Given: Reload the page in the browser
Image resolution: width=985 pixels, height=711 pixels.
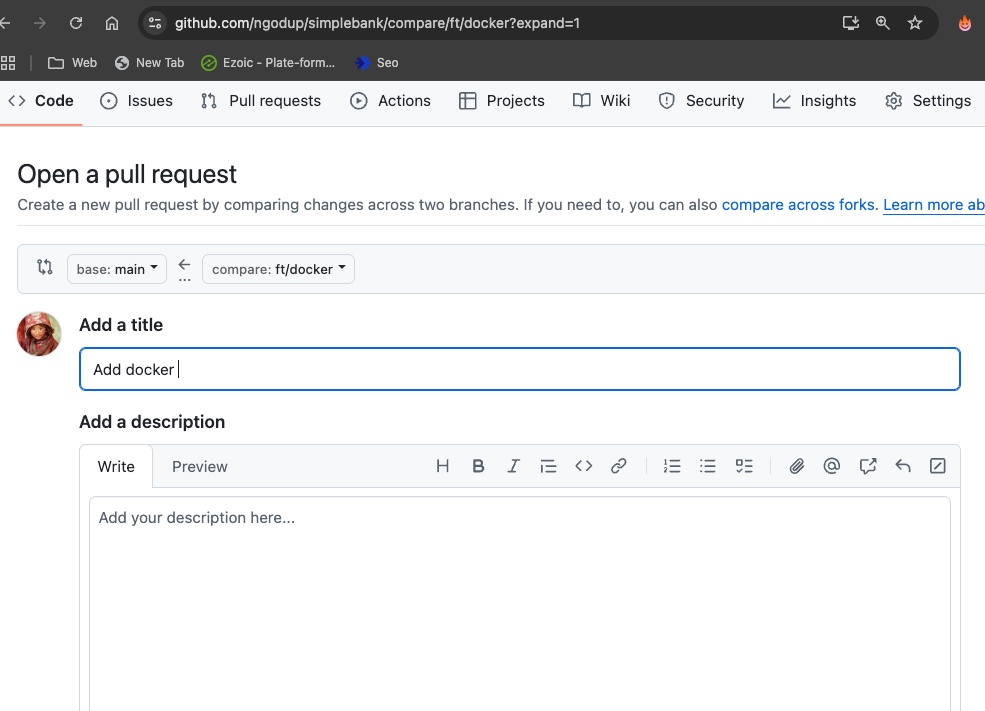Looking at the screenshot, I should pyautogui.click(x=76, y=23).
